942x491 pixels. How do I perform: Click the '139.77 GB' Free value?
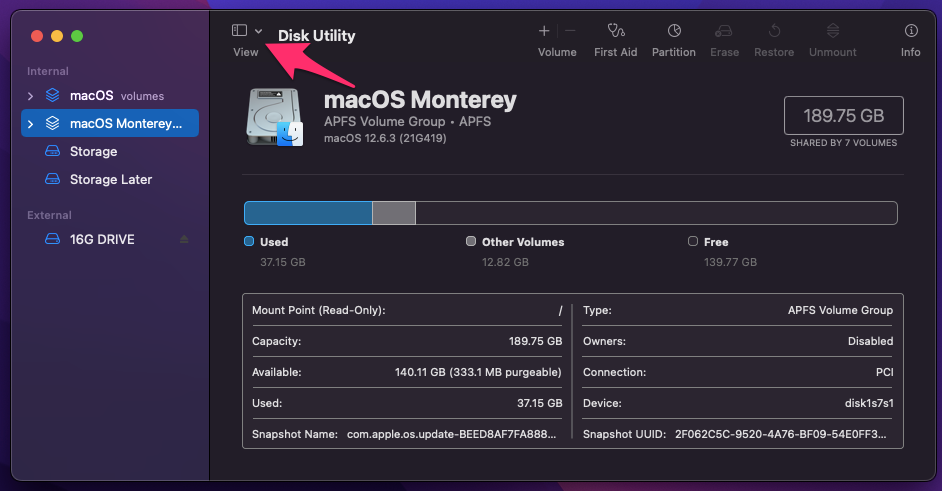coord(731,262)
